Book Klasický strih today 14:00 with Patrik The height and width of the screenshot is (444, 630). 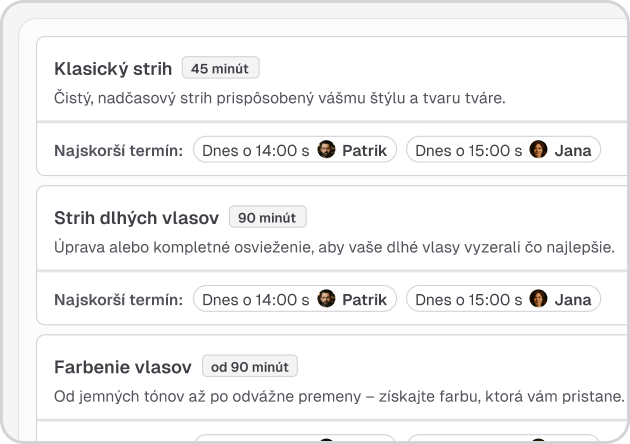click(x=295, y=150)
